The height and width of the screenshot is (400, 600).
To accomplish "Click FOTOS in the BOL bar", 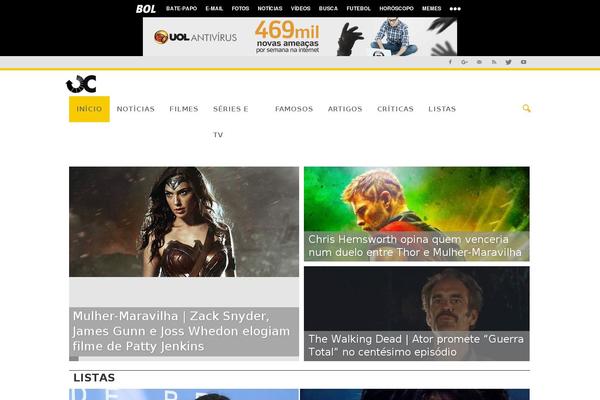I will (240, 8).
